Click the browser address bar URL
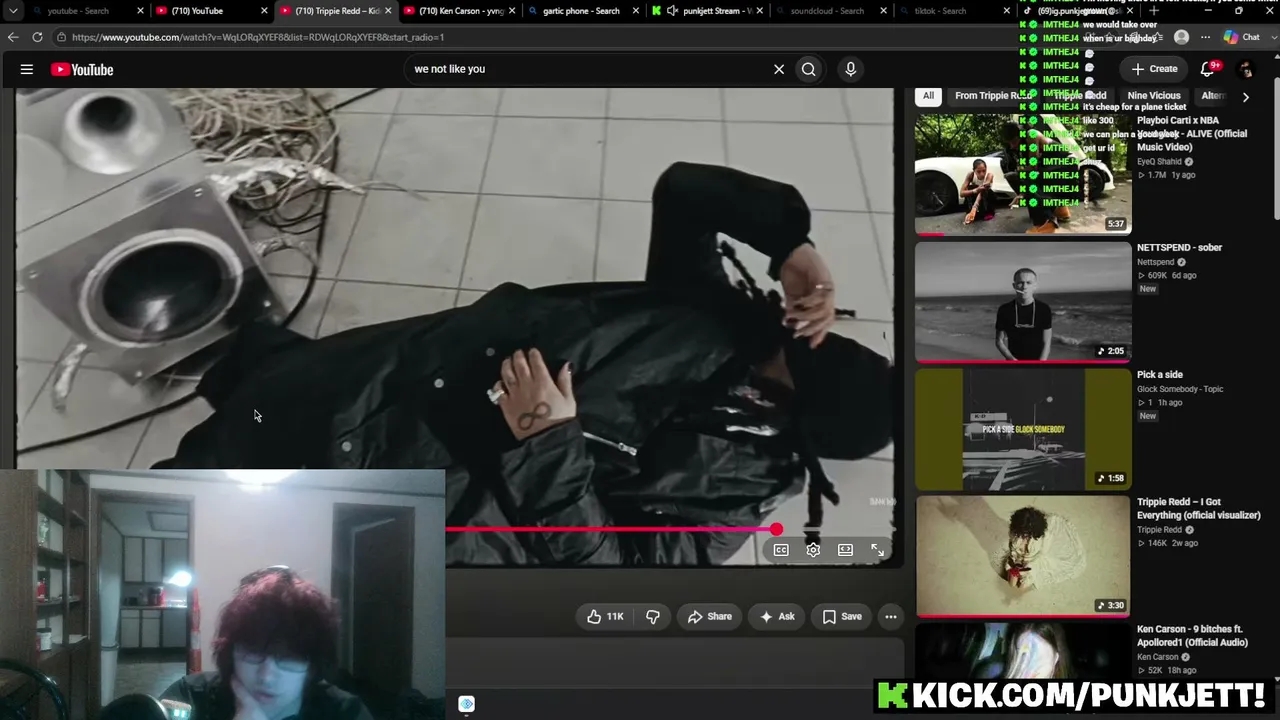1280x720 pixels. 258,37
